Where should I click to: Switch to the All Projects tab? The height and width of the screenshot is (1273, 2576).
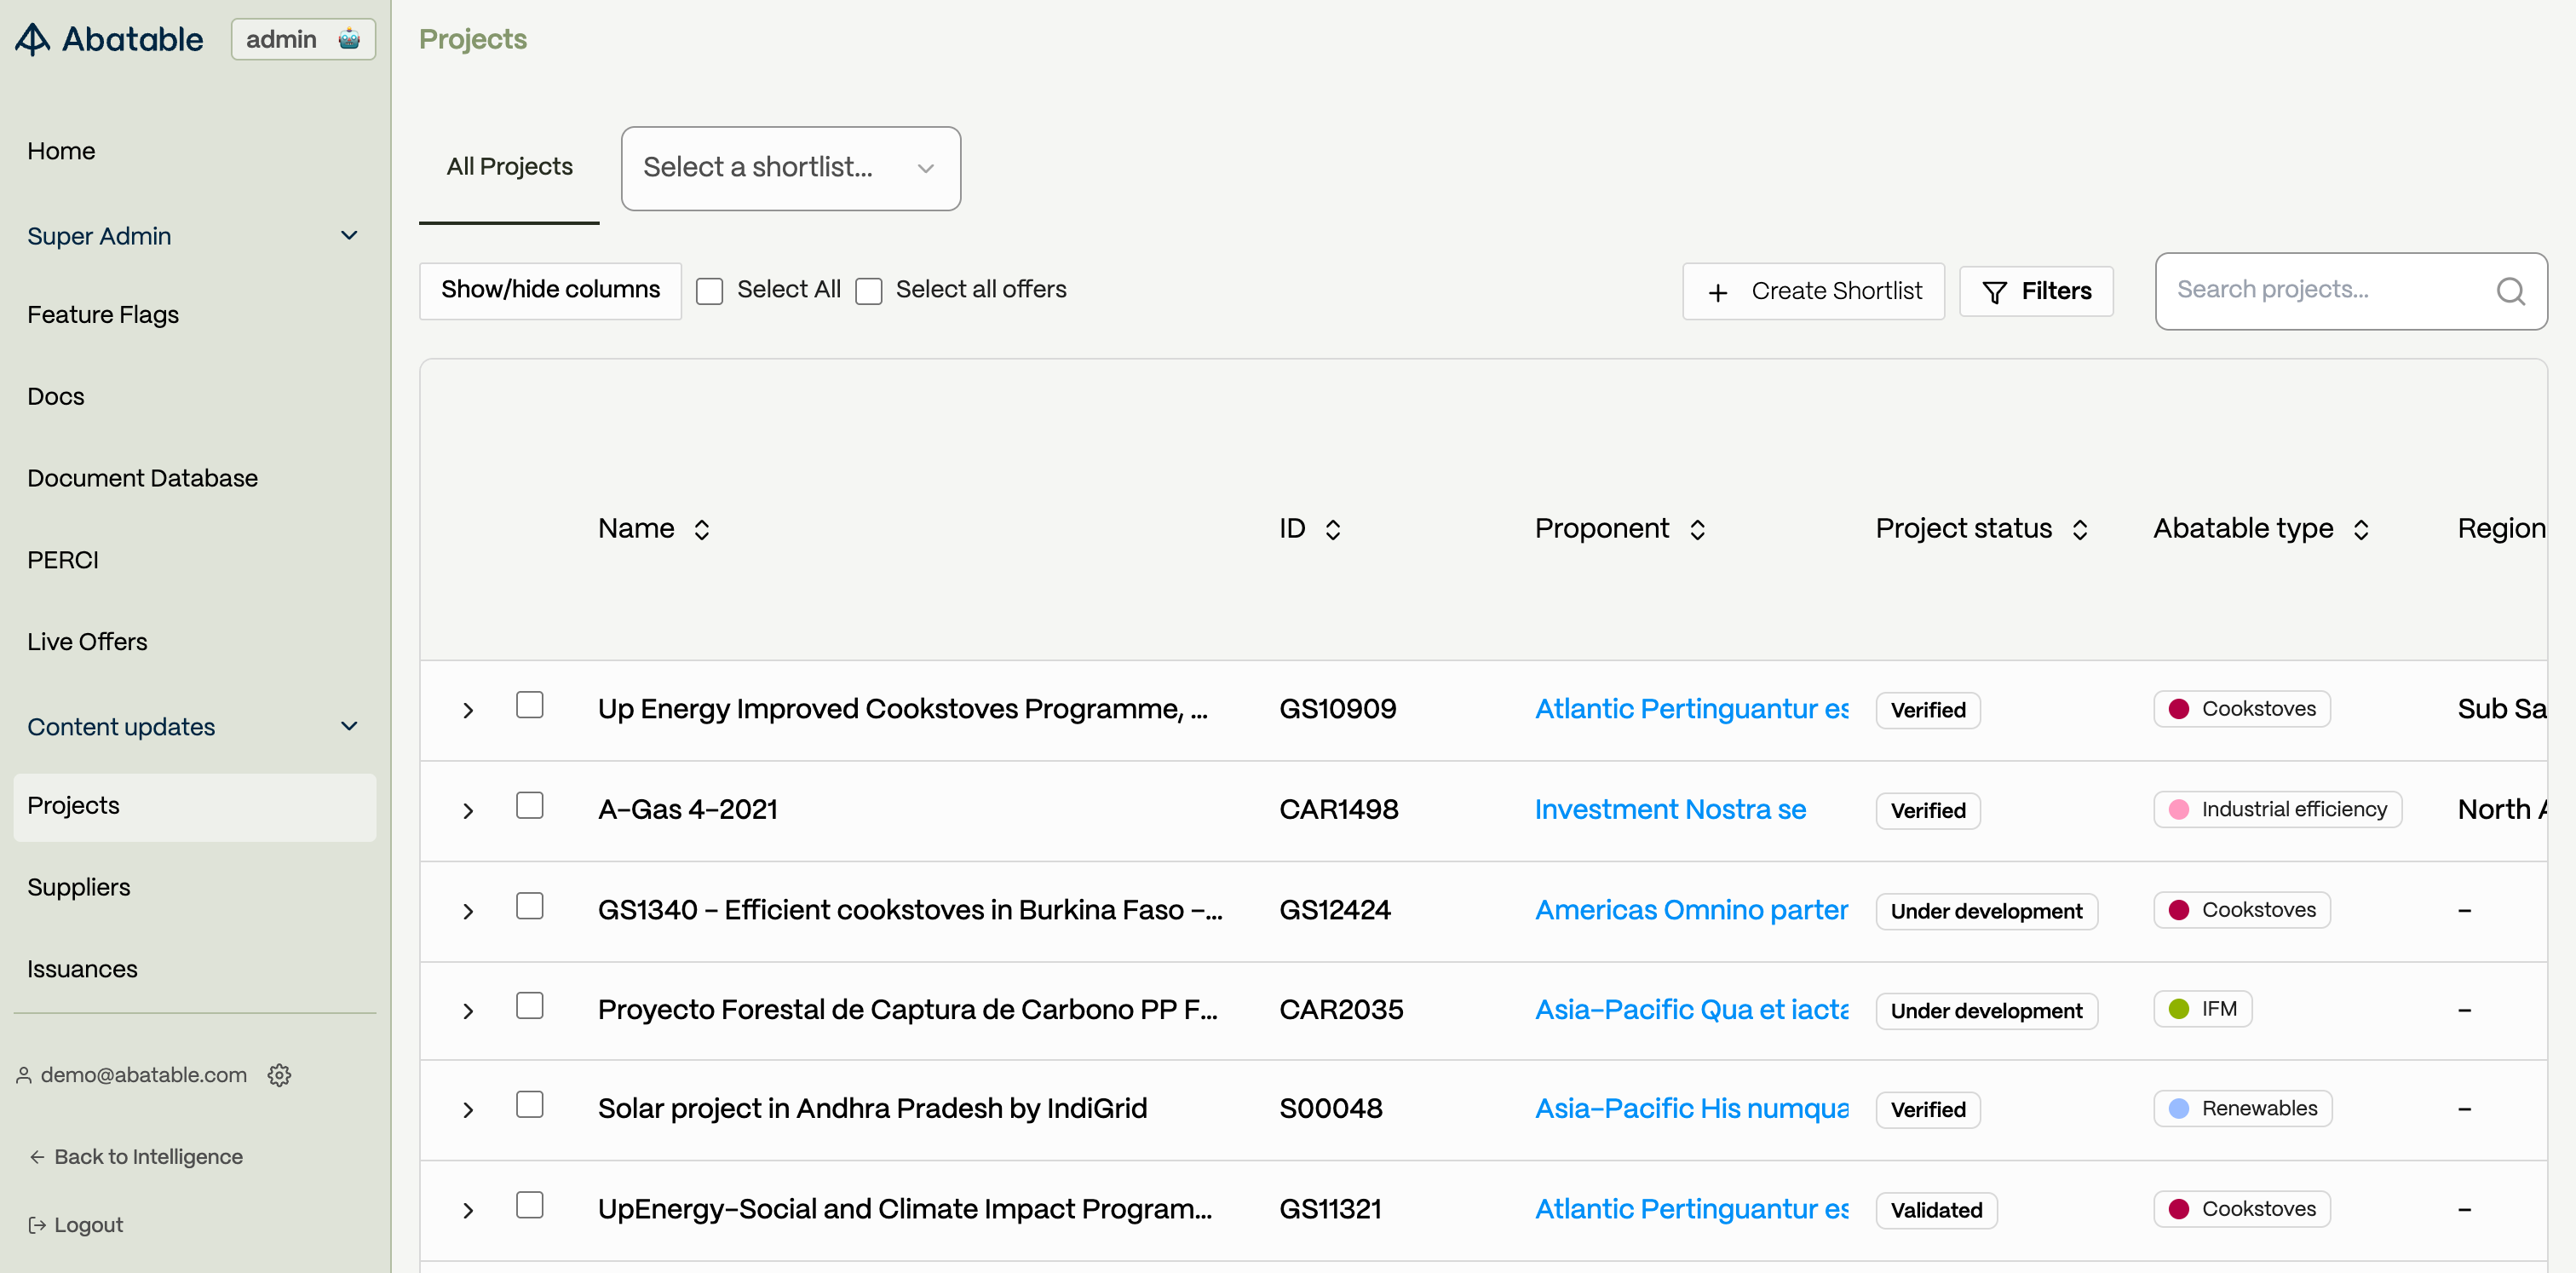[x=509, y=167]
